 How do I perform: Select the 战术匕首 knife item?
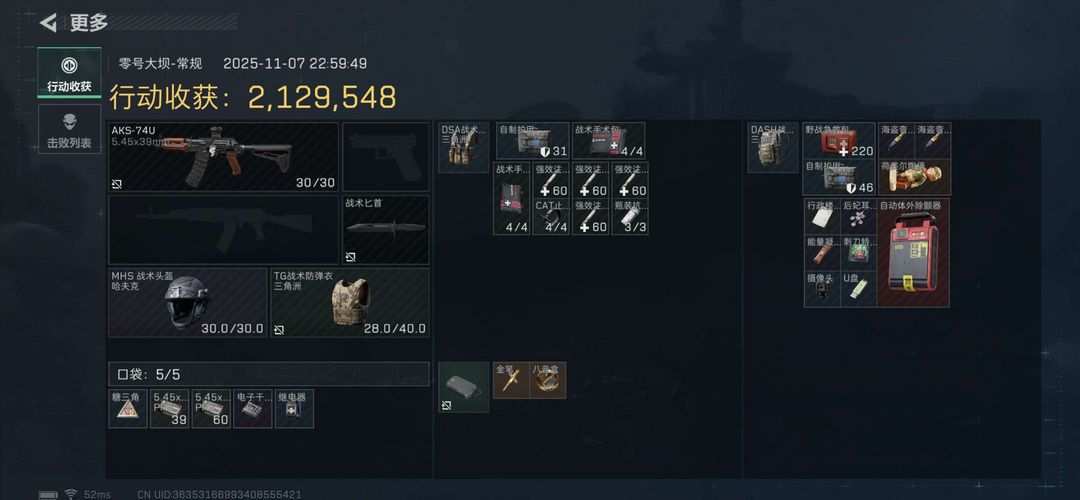[x=386, y=230]
